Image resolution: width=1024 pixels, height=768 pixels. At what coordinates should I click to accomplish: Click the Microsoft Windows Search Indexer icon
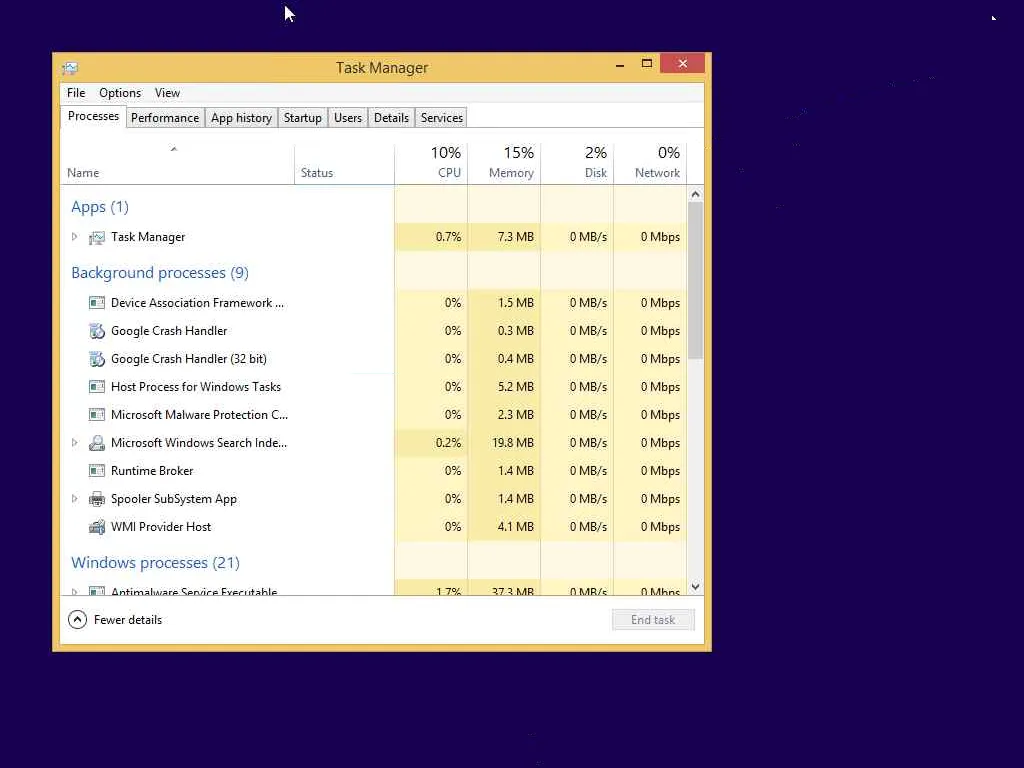97,443
